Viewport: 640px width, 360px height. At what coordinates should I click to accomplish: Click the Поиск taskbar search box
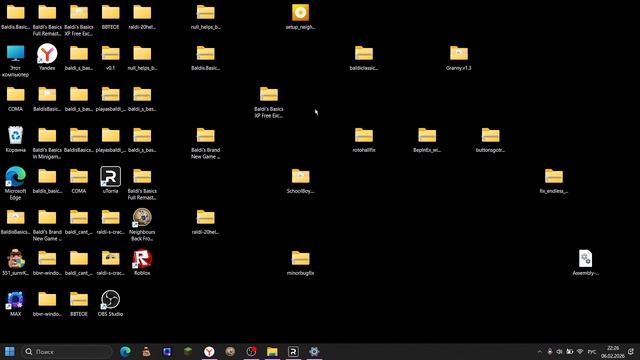pyautogui.click(x=67, y=351)
